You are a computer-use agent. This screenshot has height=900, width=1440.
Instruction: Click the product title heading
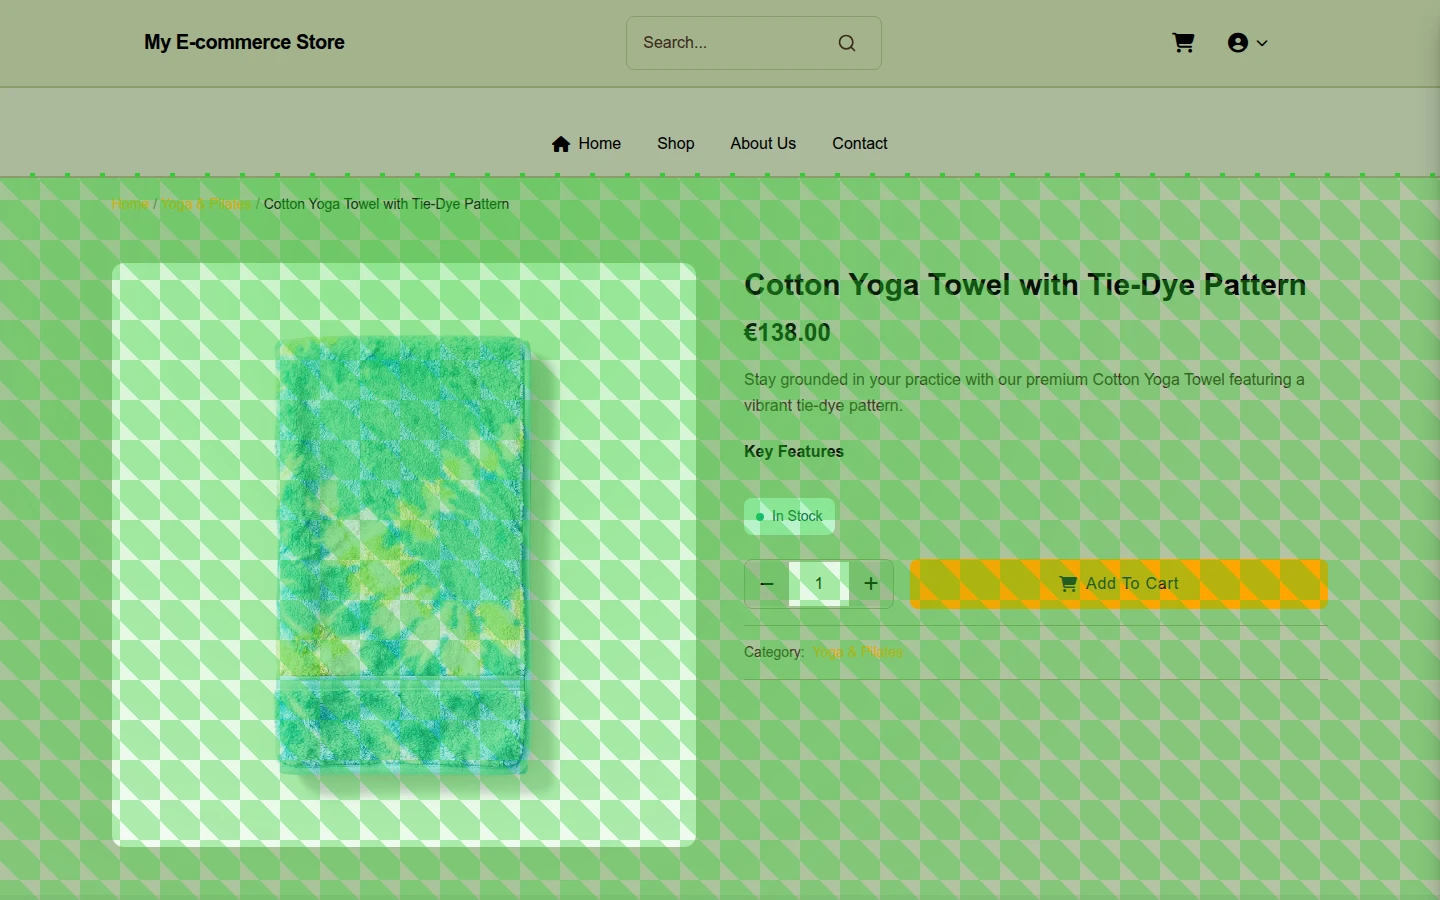tap(1025, 285)
